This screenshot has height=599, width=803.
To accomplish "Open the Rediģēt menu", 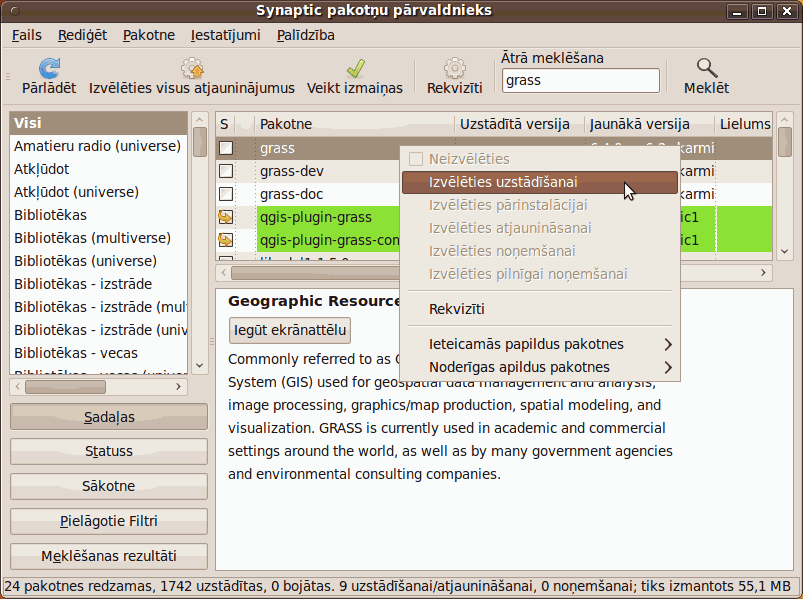I will [82, 35].
